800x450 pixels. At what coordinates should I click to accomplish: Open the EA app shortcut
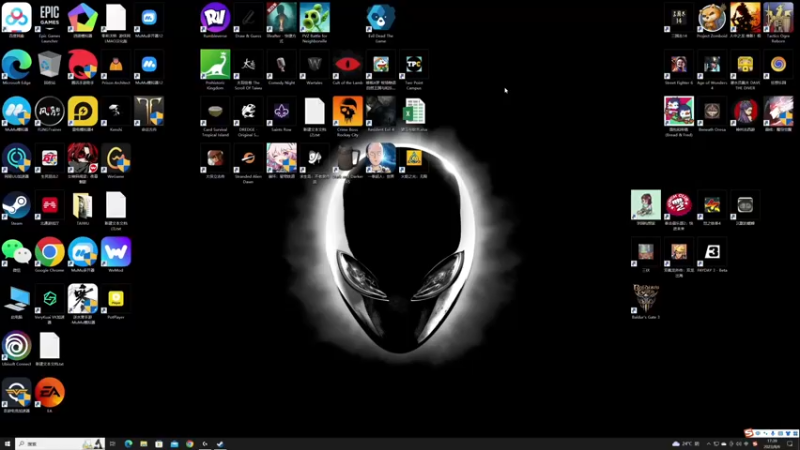[49, 396]
